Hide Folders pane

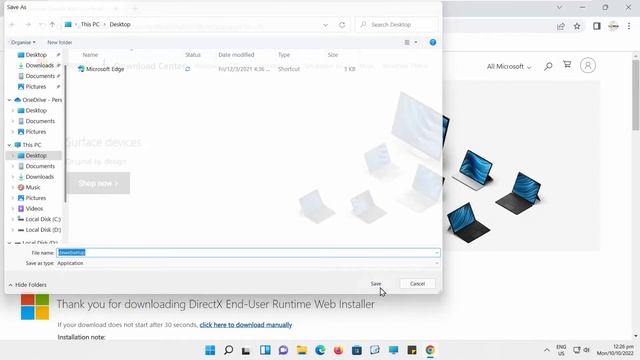click(x=27, y=285)
